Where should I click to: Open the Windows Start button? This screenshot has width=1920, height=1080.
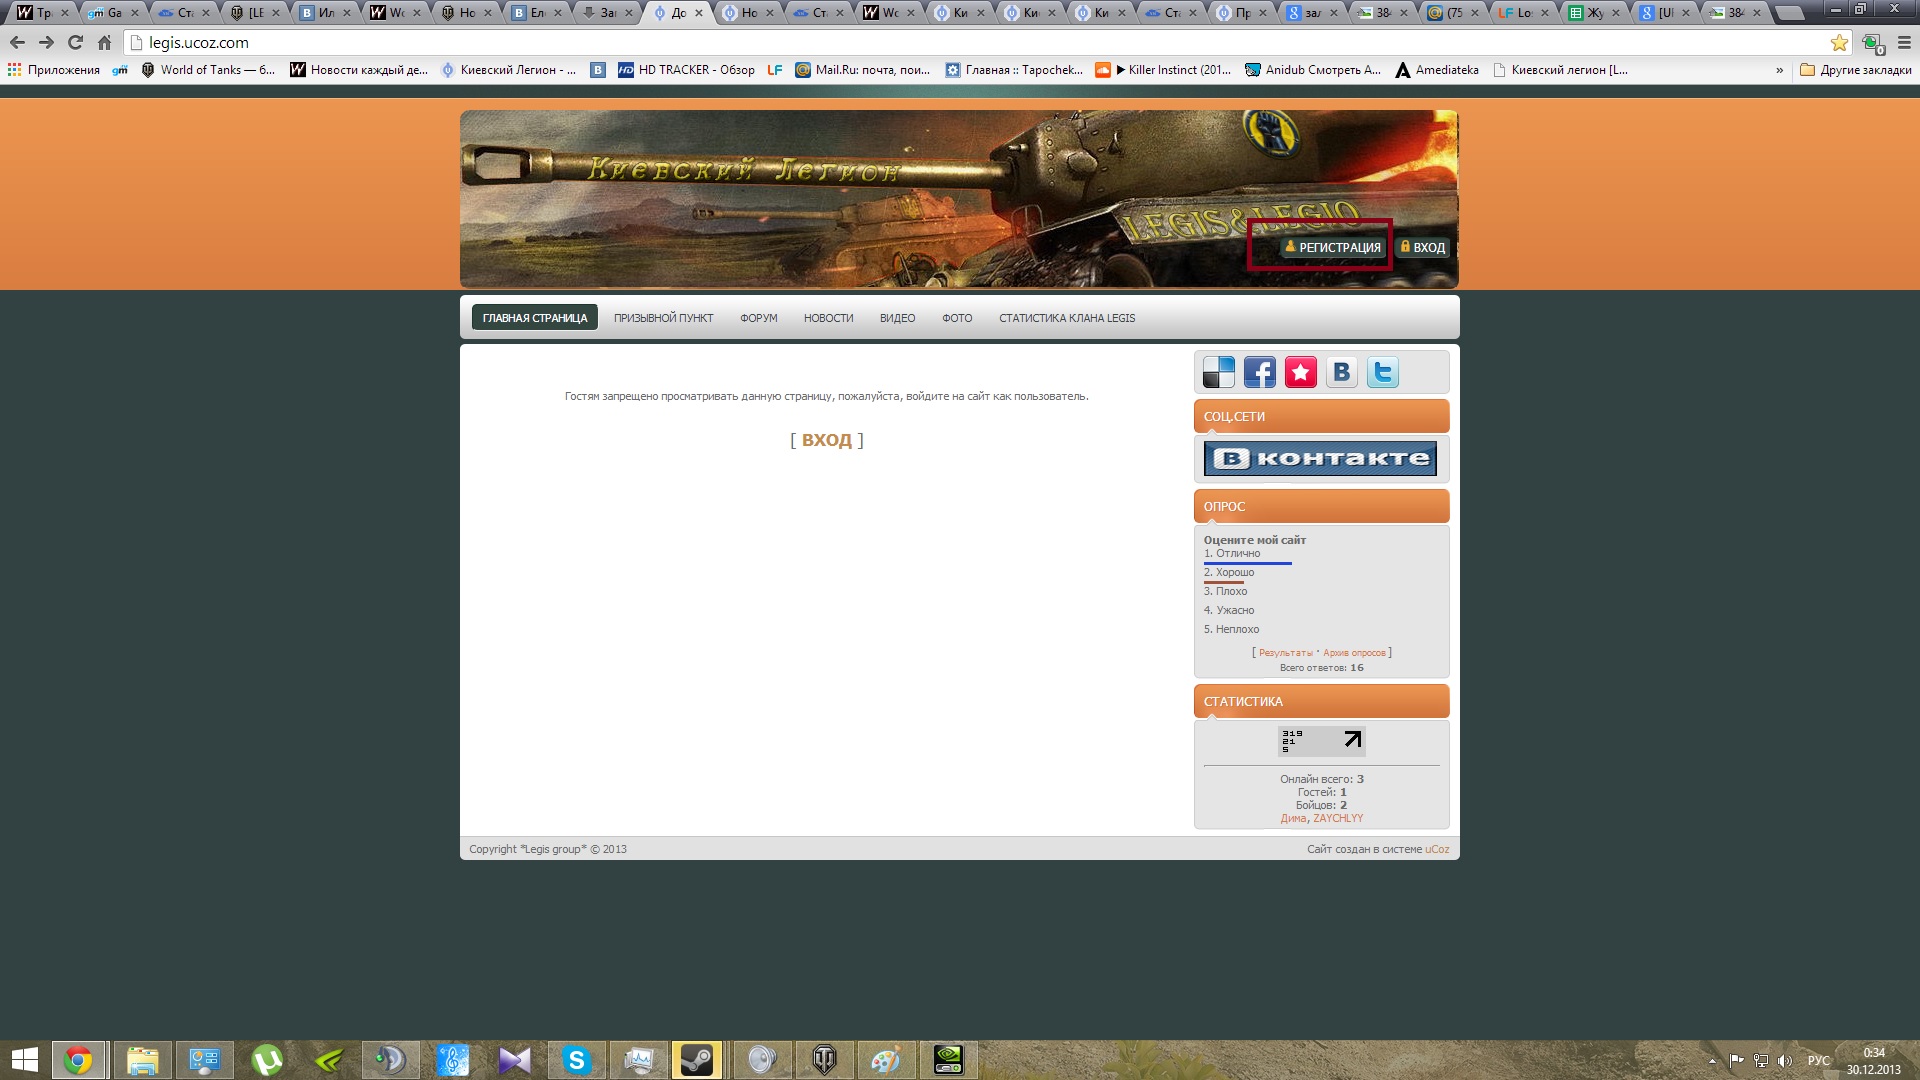coord(24,1060)
